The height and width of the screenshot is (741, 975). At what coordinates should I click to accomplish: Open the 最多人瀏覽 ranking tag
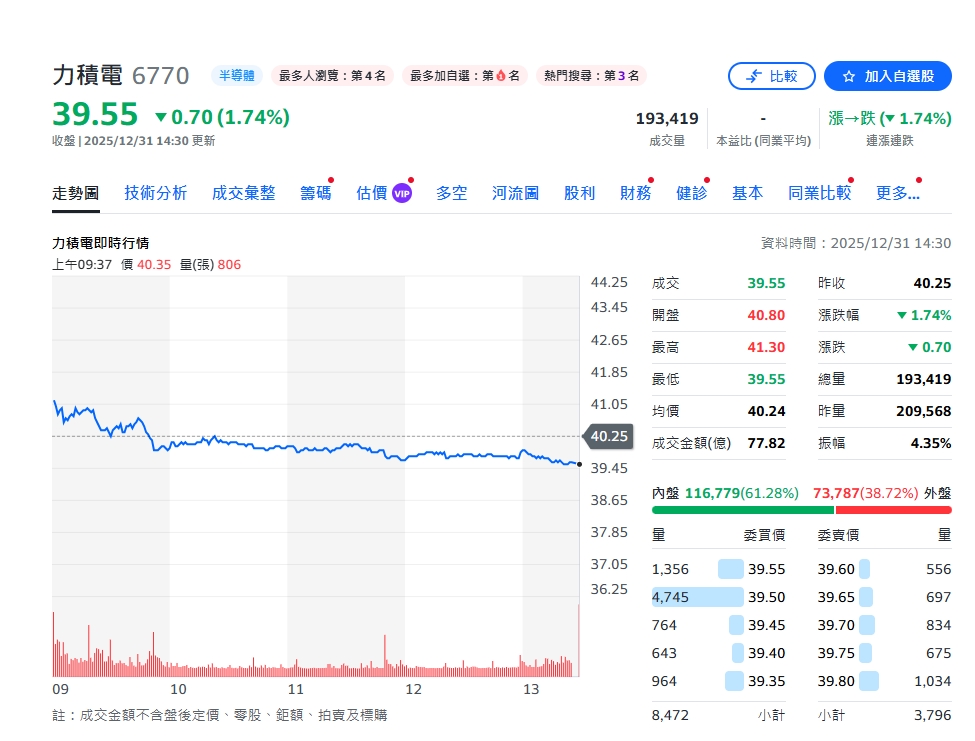(332, 75)
